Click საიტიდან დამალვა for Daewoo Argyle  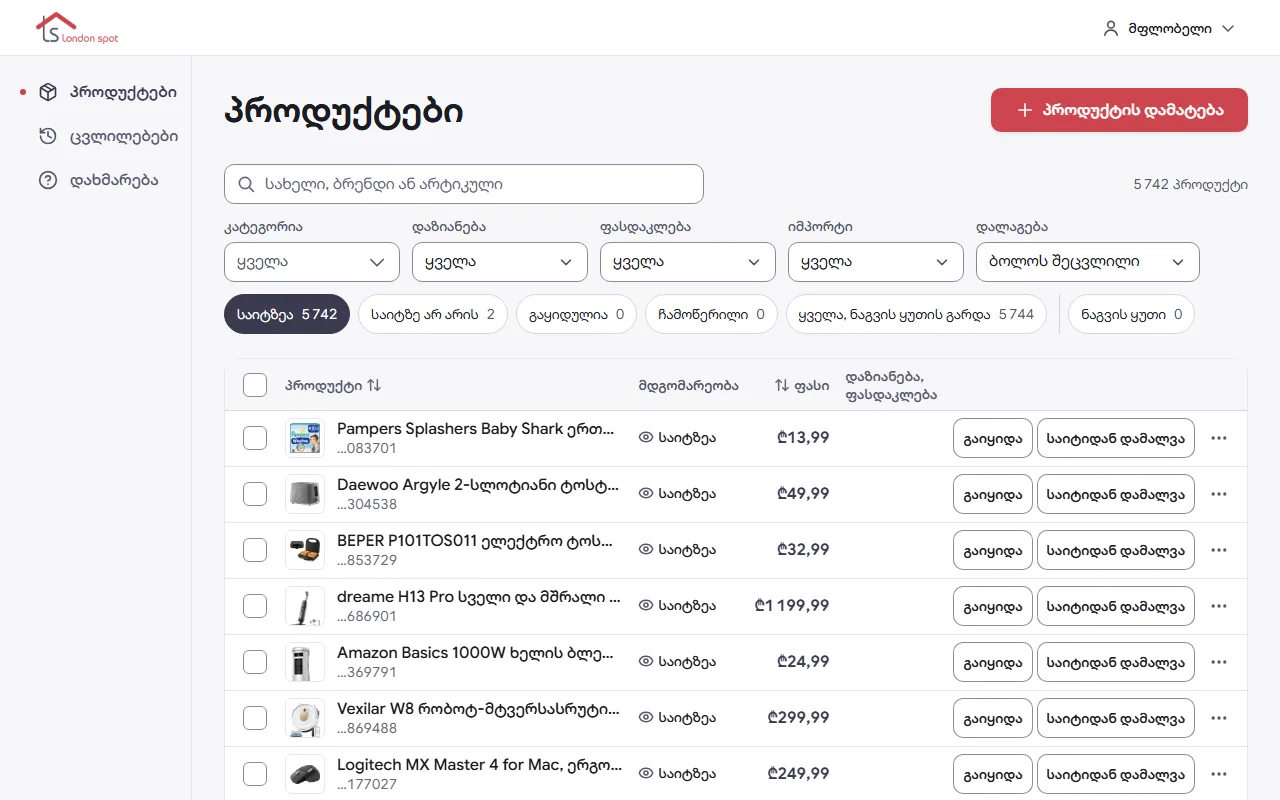(1116, 494)
